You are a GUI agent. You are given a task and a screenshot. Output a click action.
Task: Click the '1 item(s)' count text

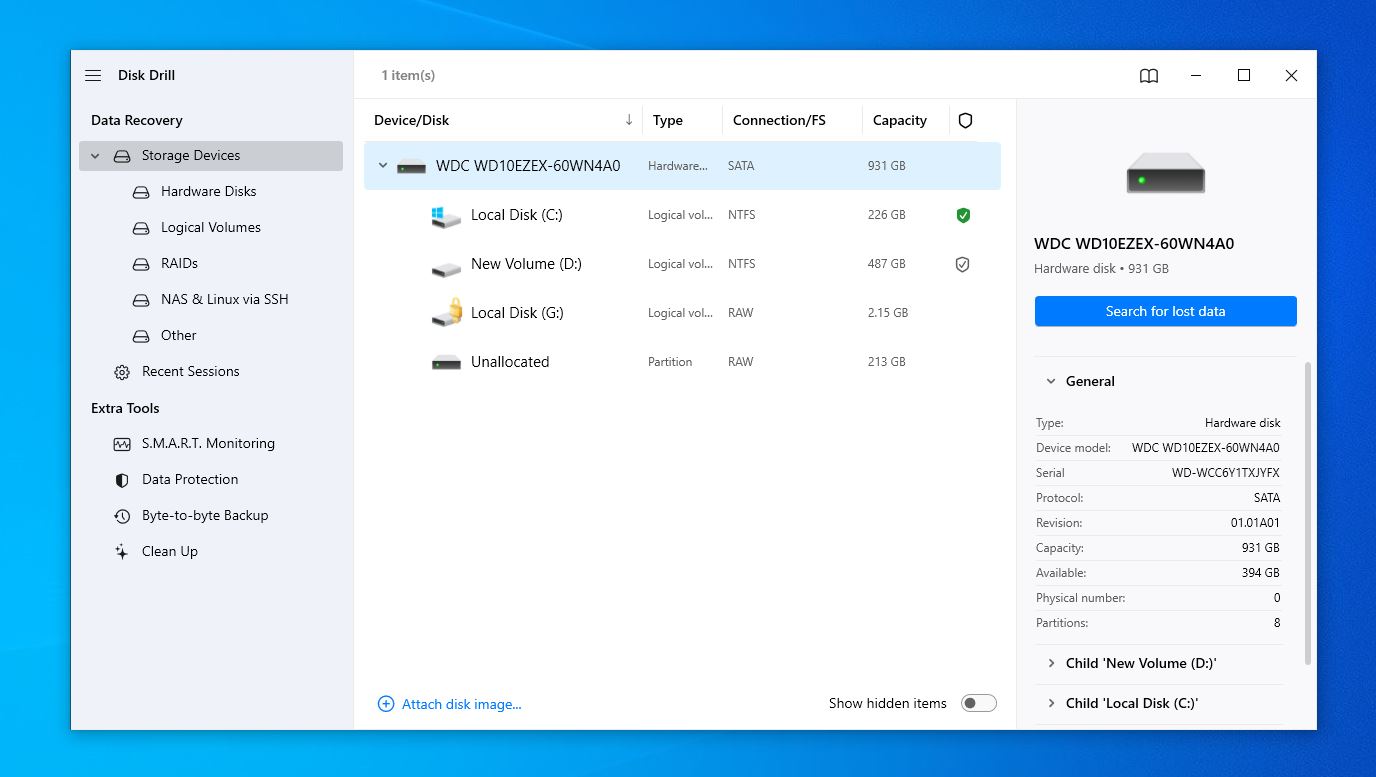pyautogui.click(x=408, y=76)
